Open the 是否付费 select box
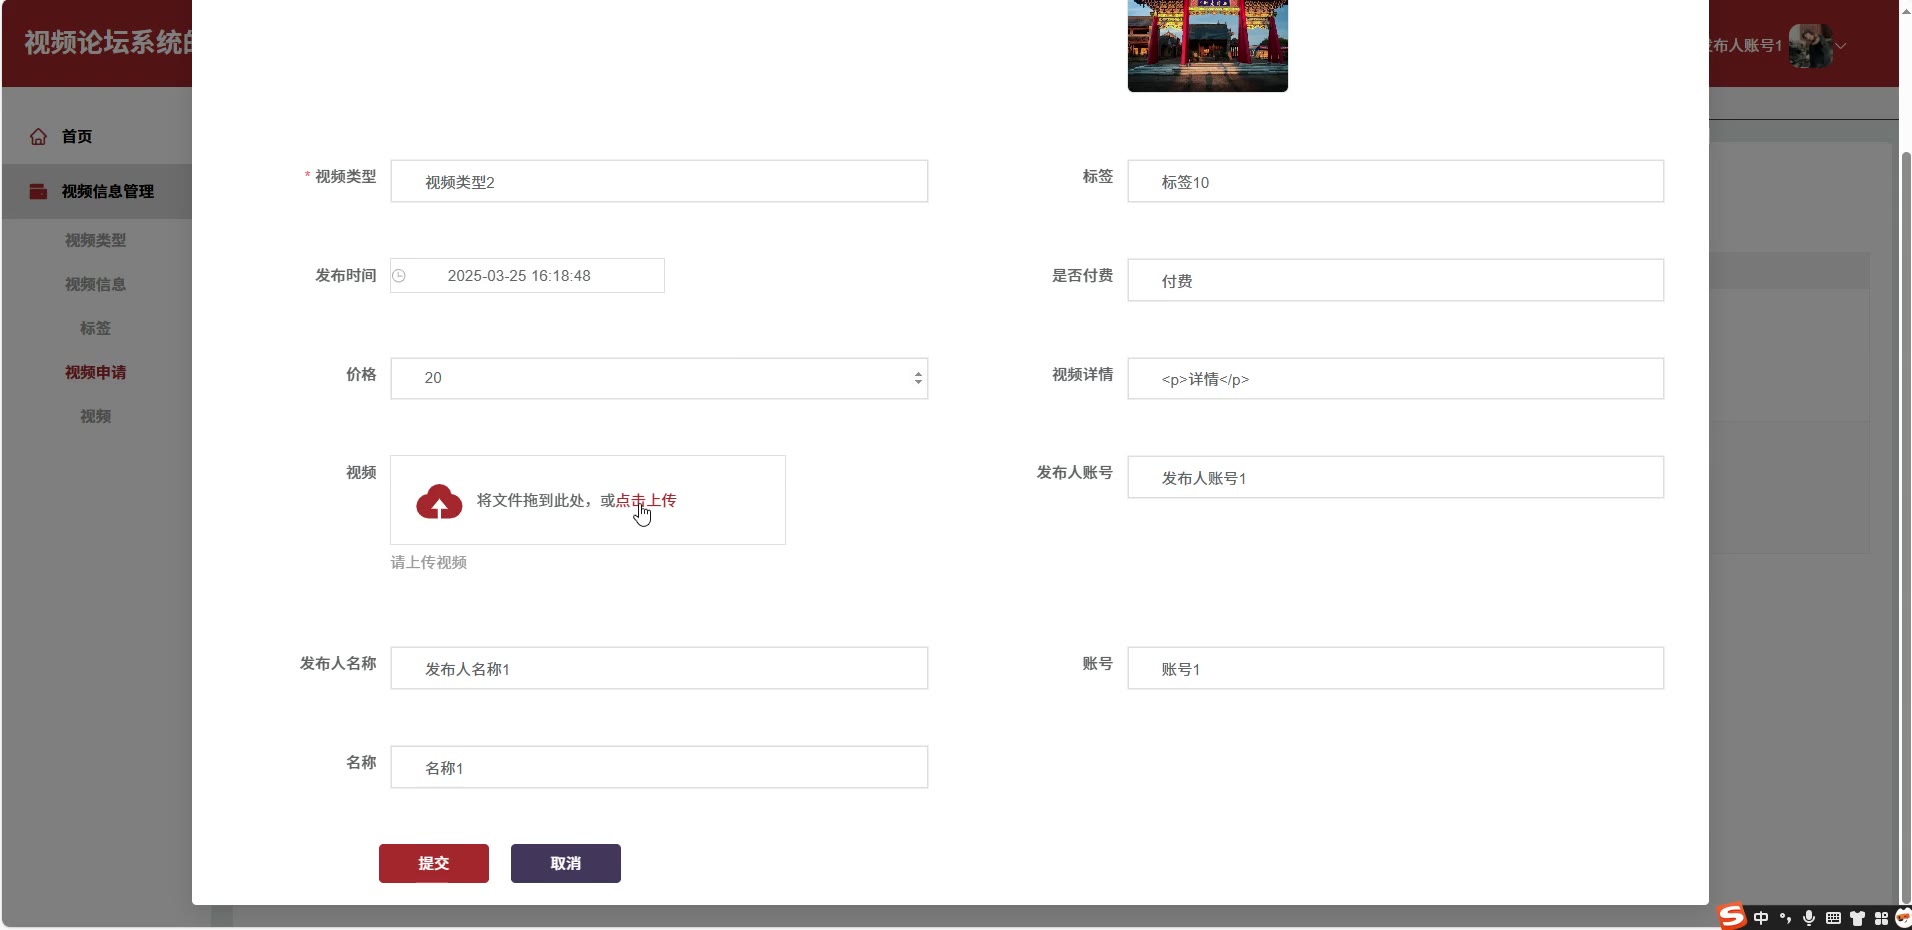Image resolution: width=1912 pixels, height=930 pixels. pos(1395,280)
